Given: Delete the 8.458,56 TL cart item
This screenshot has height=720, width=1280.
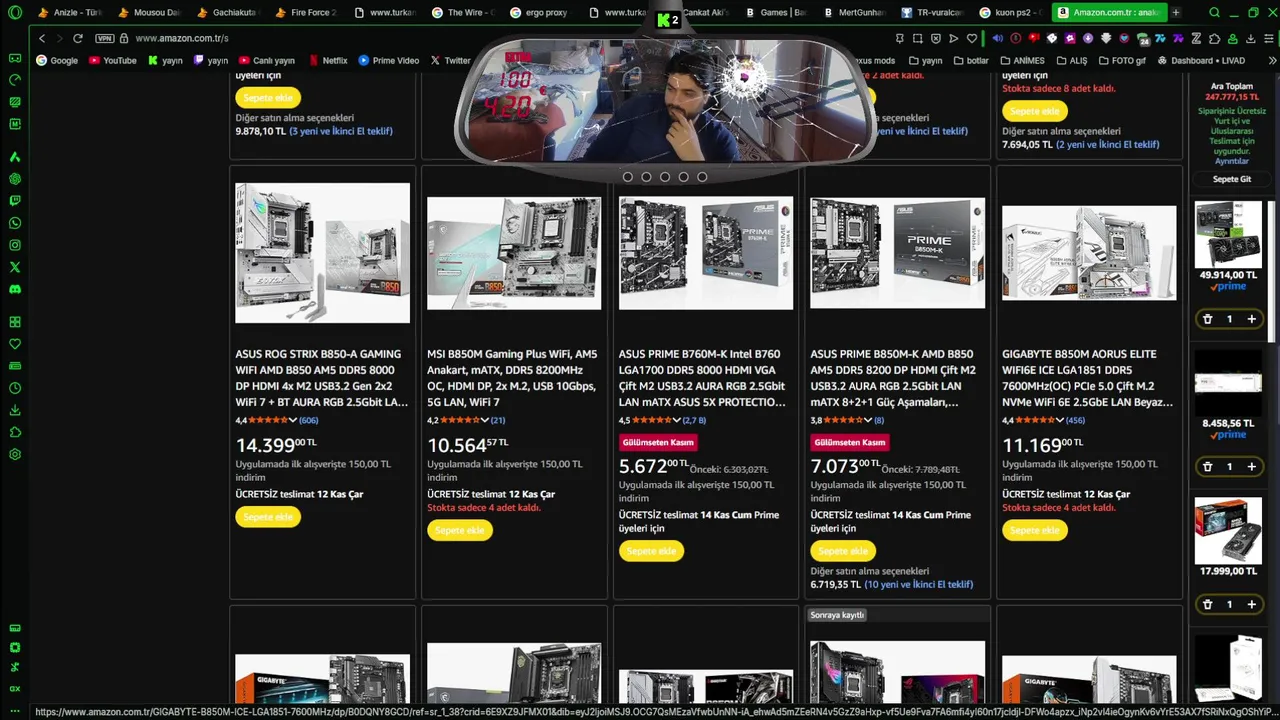Looking at the screenshot, I should 1207,467.
